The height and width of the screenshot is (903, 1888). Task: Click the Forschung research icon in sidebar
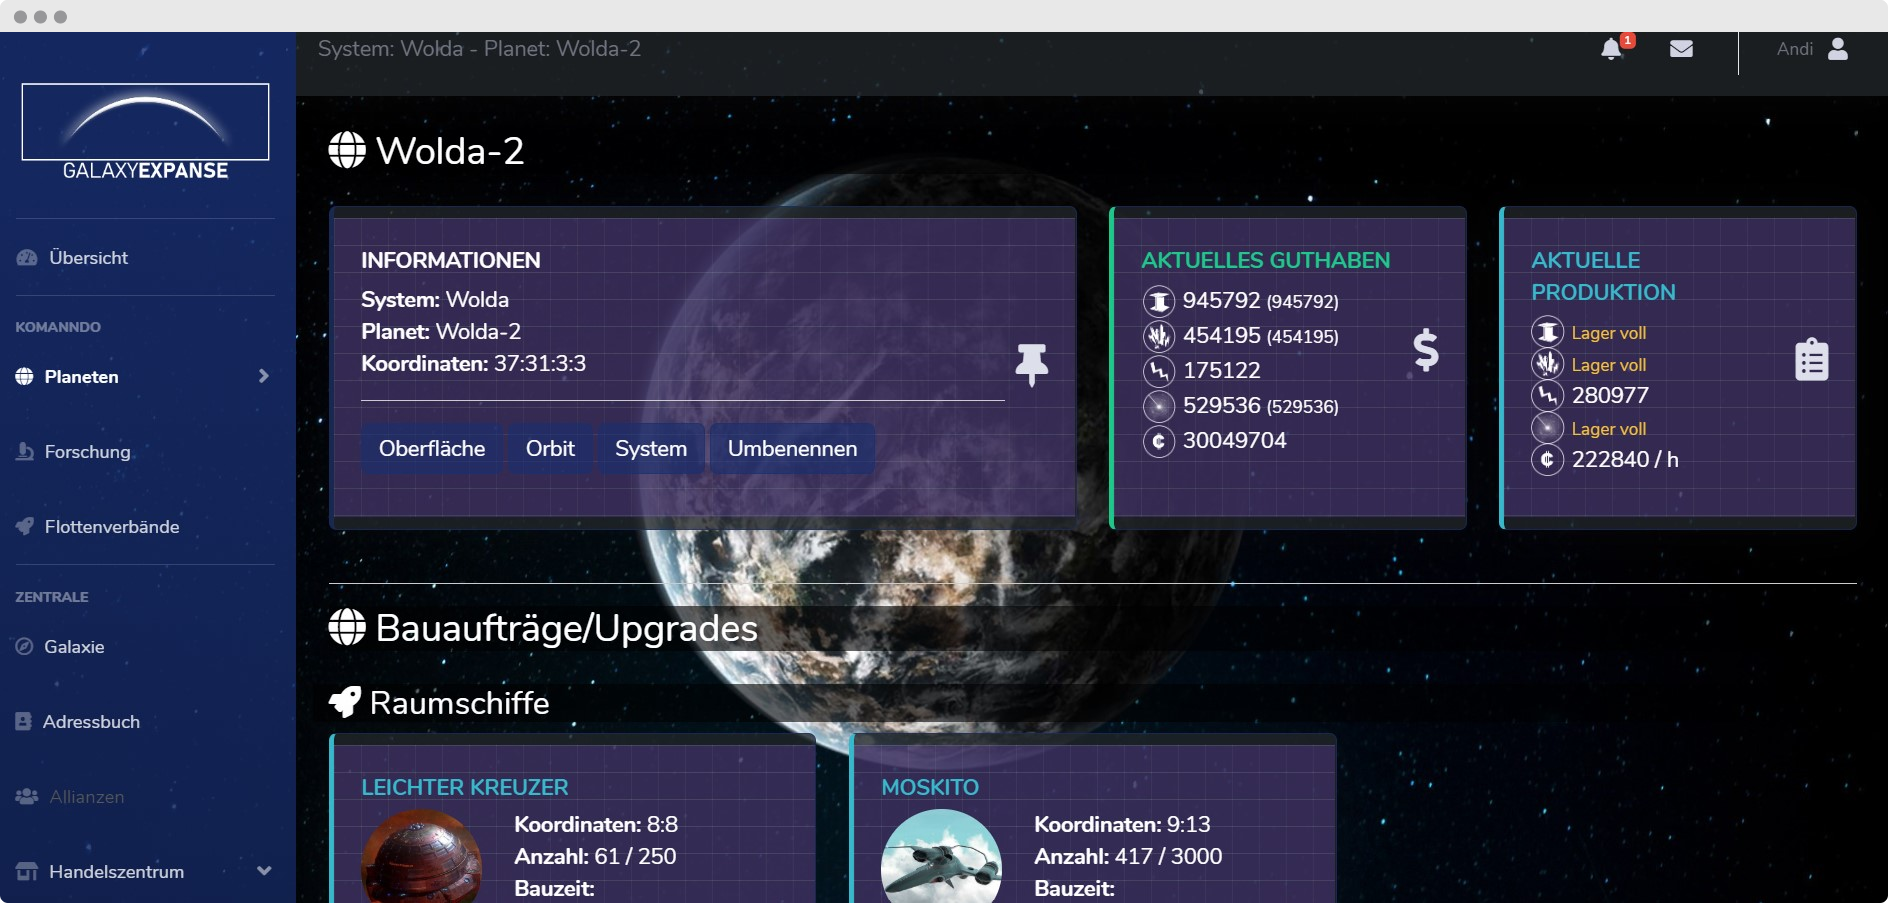tap(25, 451)
